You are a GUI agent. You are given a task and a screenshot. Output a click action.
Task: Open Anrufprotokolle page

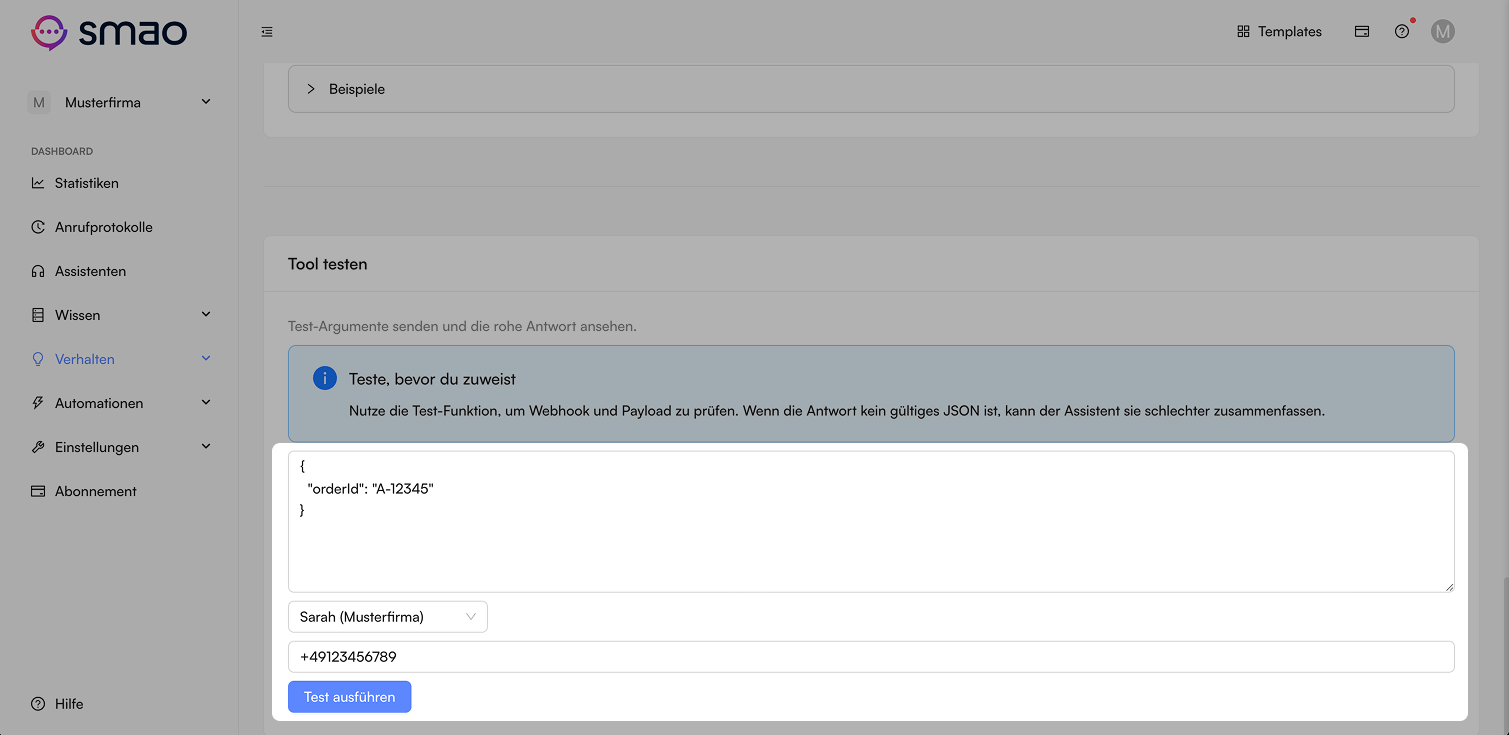click(104, 227)
